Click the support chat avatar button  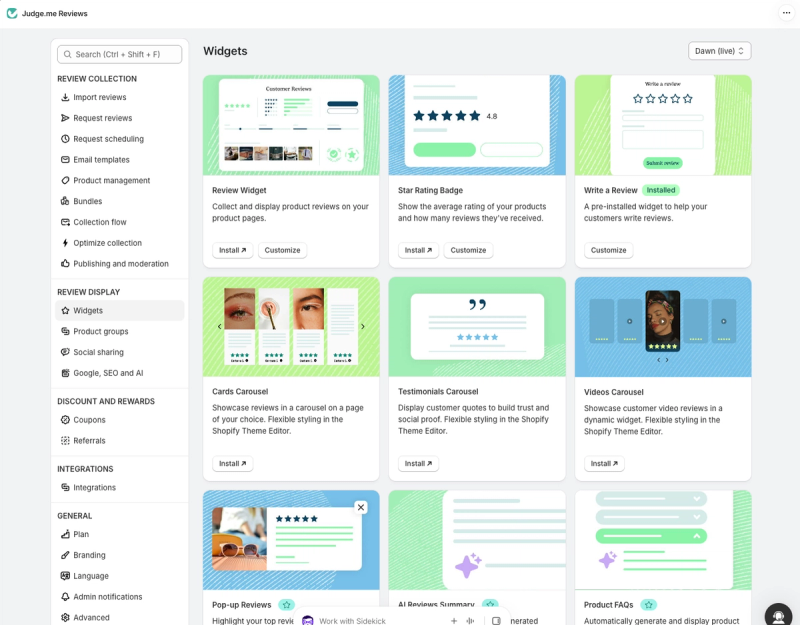click(778, 615)
